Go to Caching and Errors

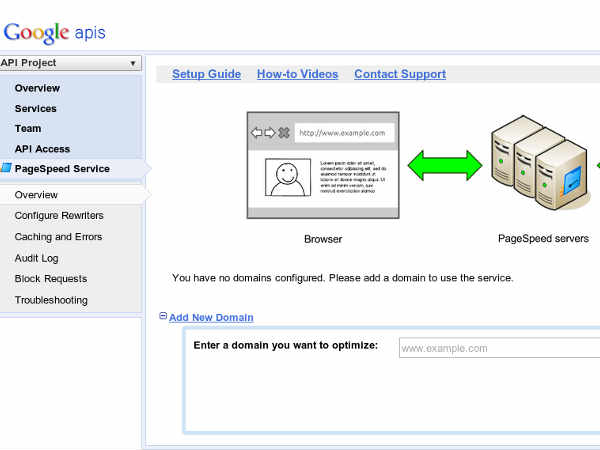pos(58,237)
